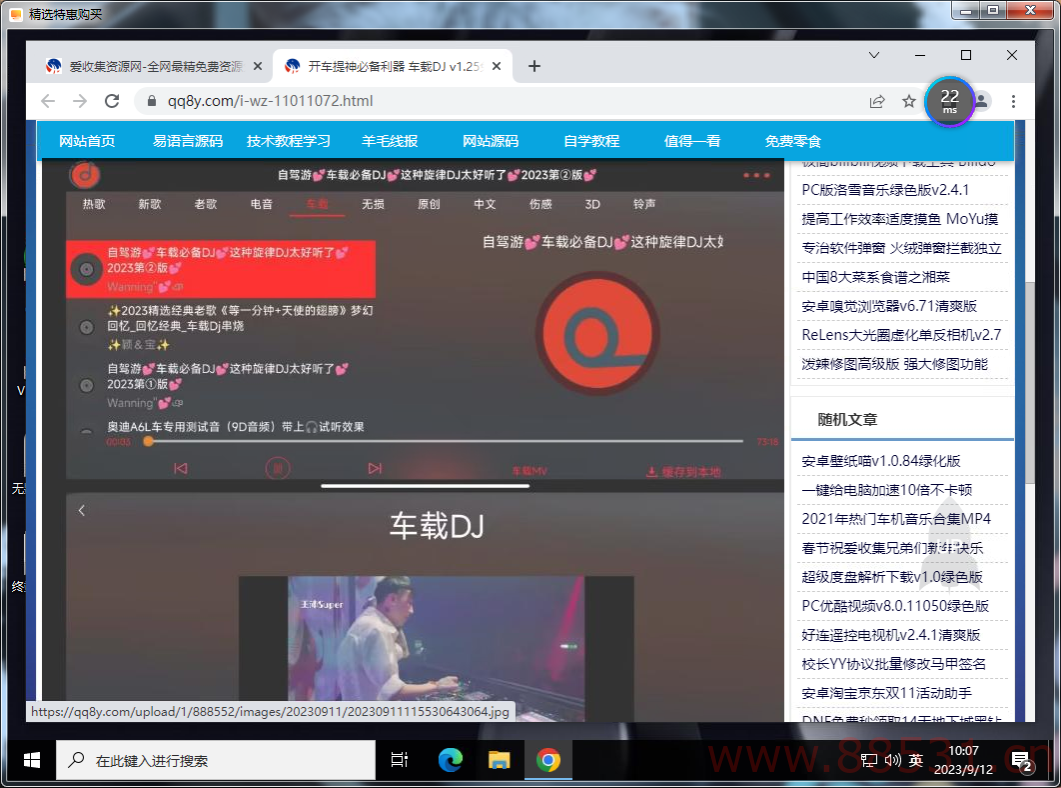
Task: Toggle the 英 input language indicator
Action: coord(916,761)
